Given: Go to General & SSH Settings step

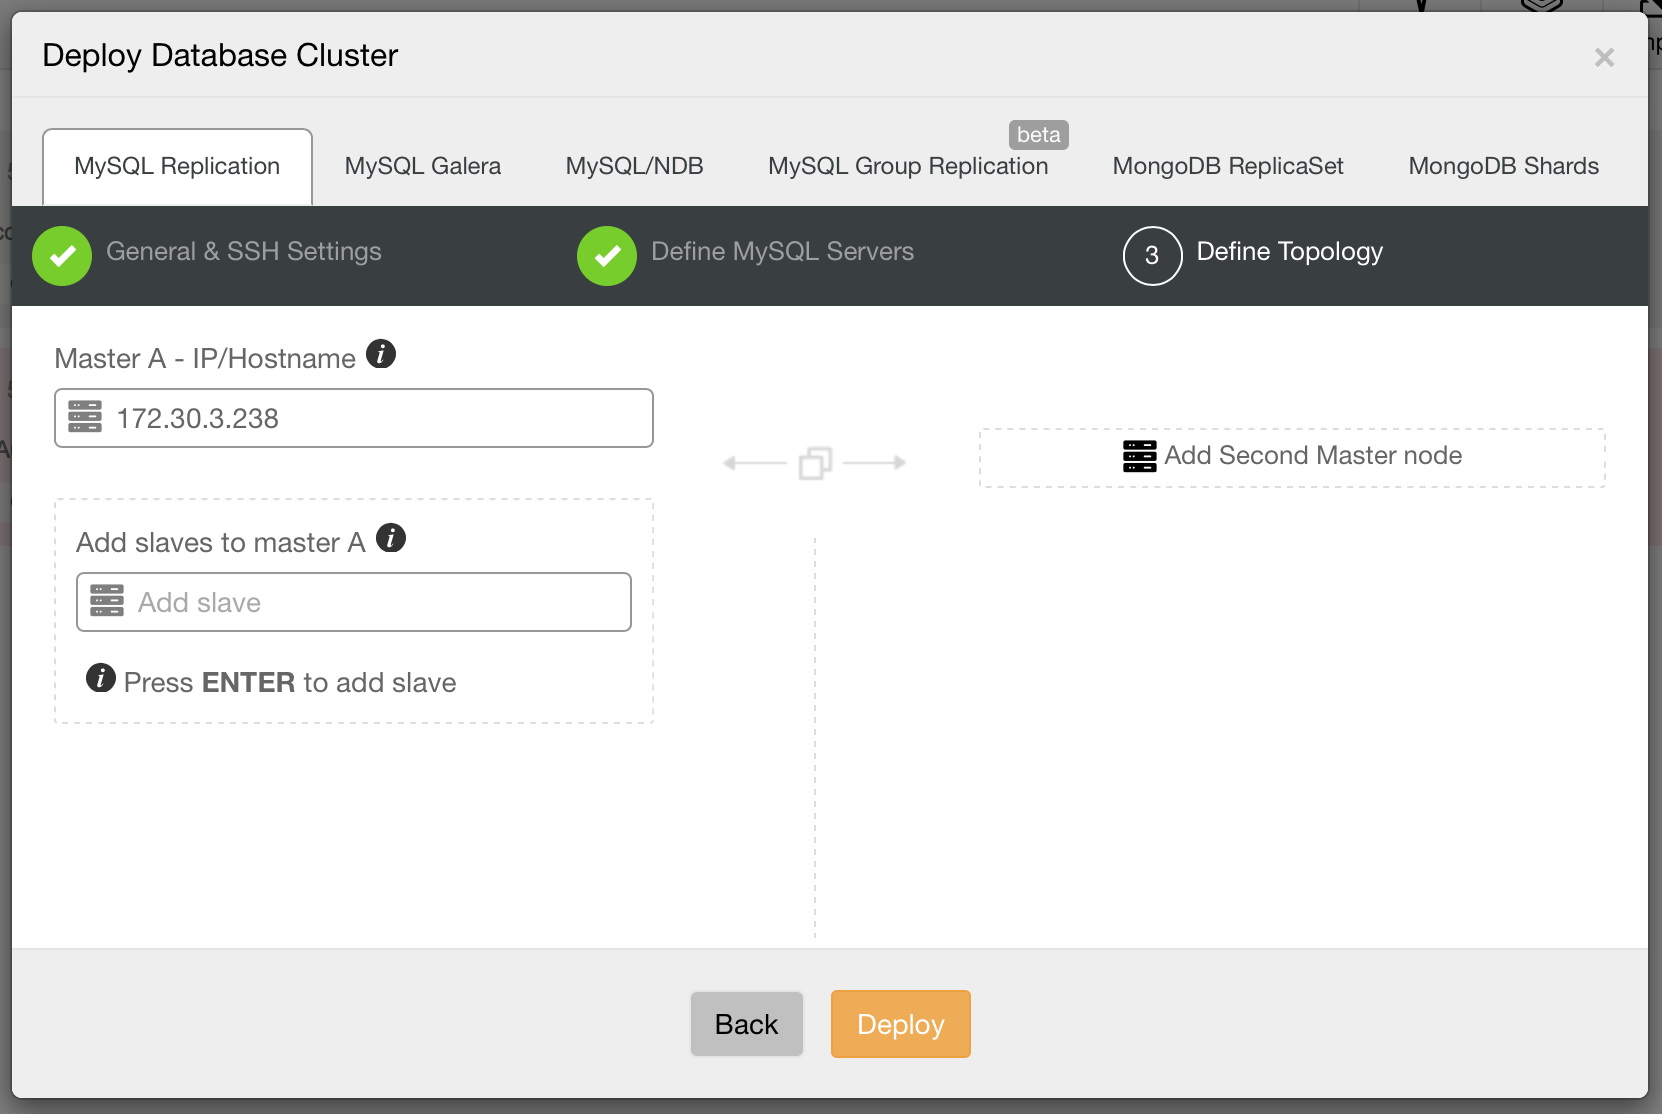Looking at the screenshot, I should tap(244, 251).
